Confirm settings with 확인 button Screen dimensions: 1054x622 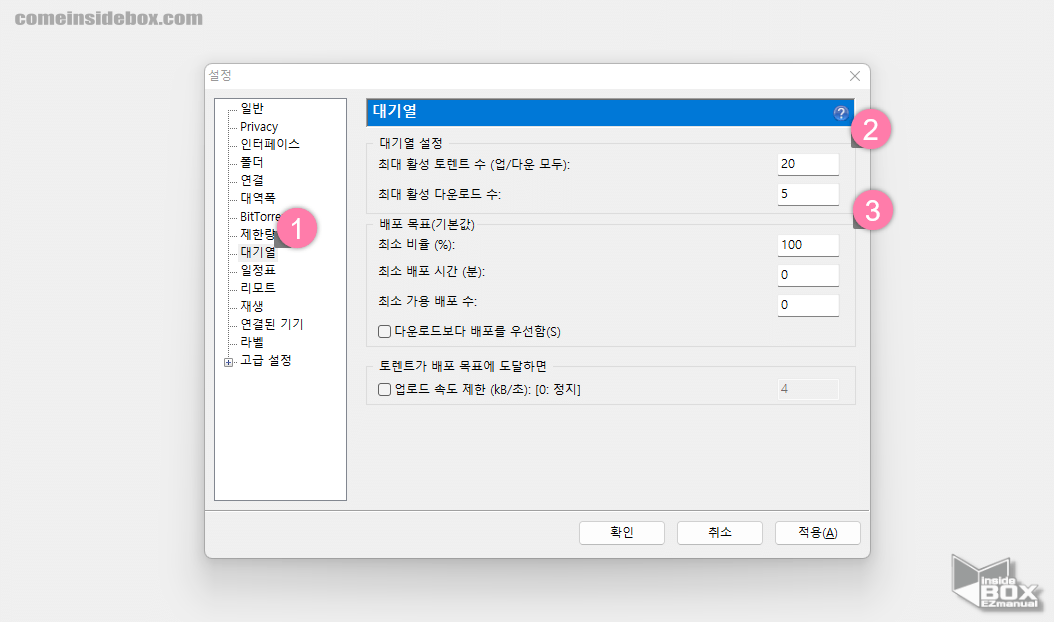[622, 533]
